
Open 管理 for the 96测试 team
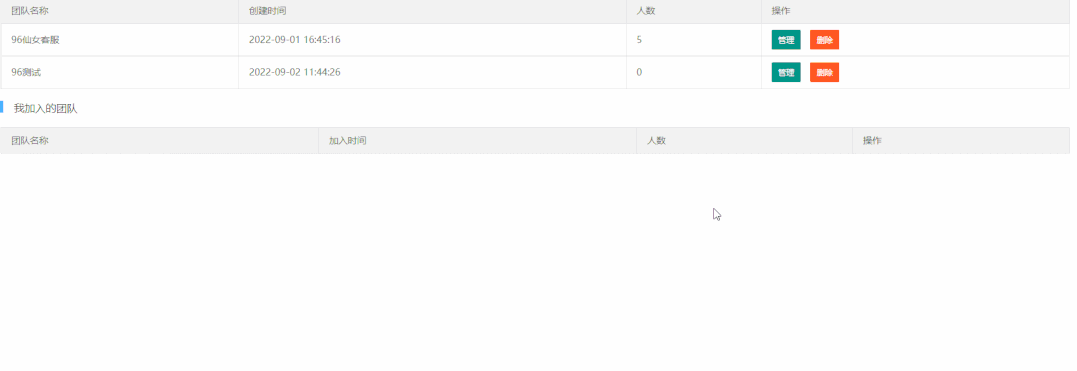pyautogui.click(x=786, y=72)
